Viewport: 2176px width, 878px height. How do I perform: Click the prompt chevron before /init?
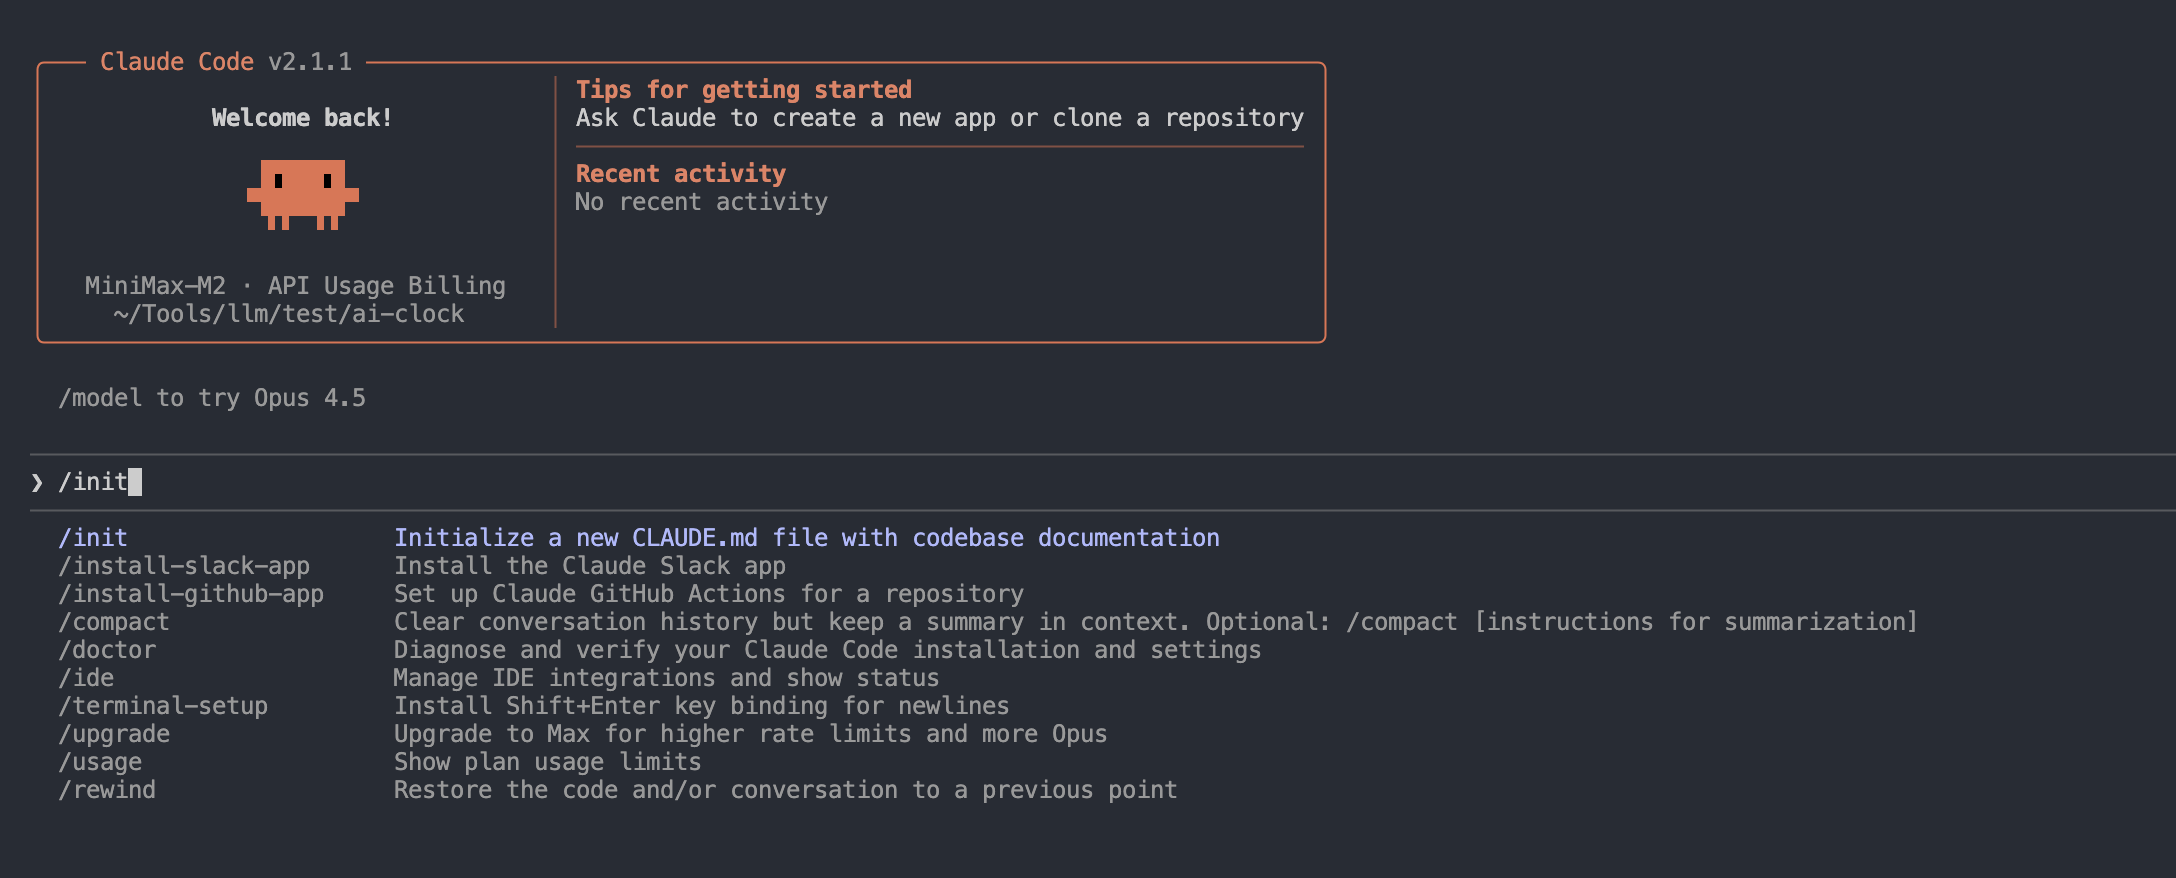tap(37, 483)
